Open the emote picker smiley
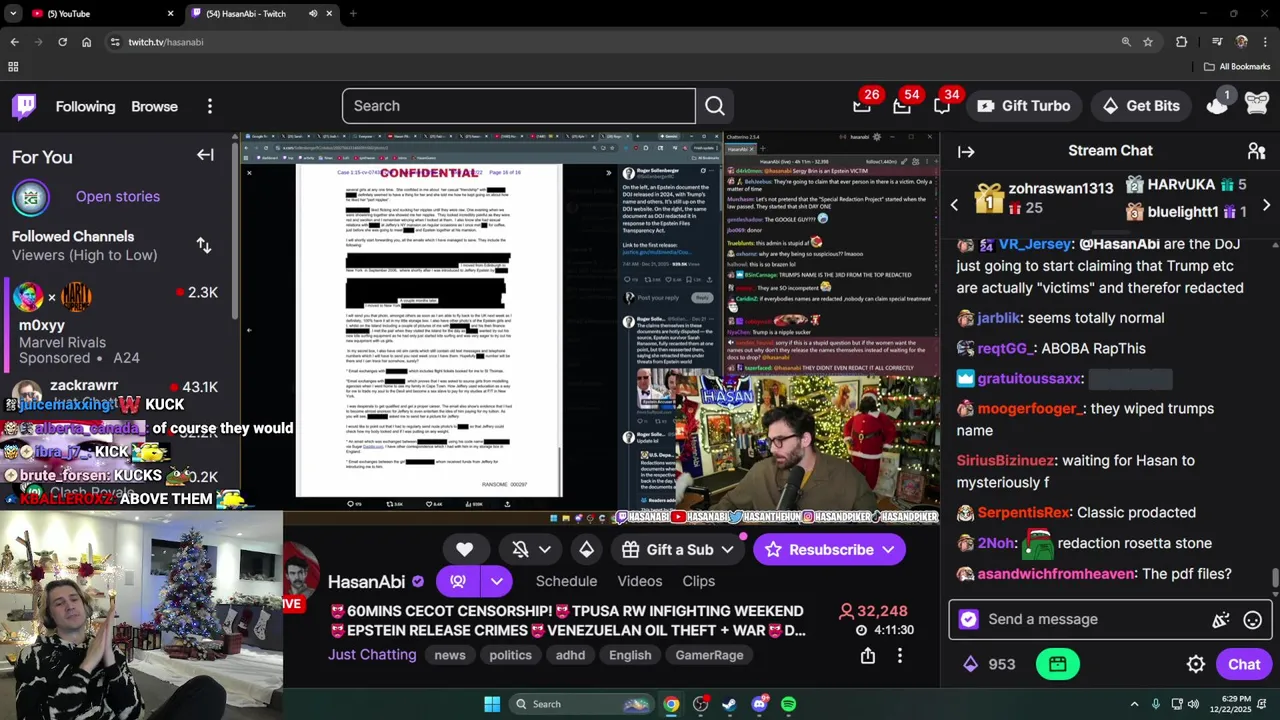The width and height of the screenshot is (1280, 720). click(1252, 620)
